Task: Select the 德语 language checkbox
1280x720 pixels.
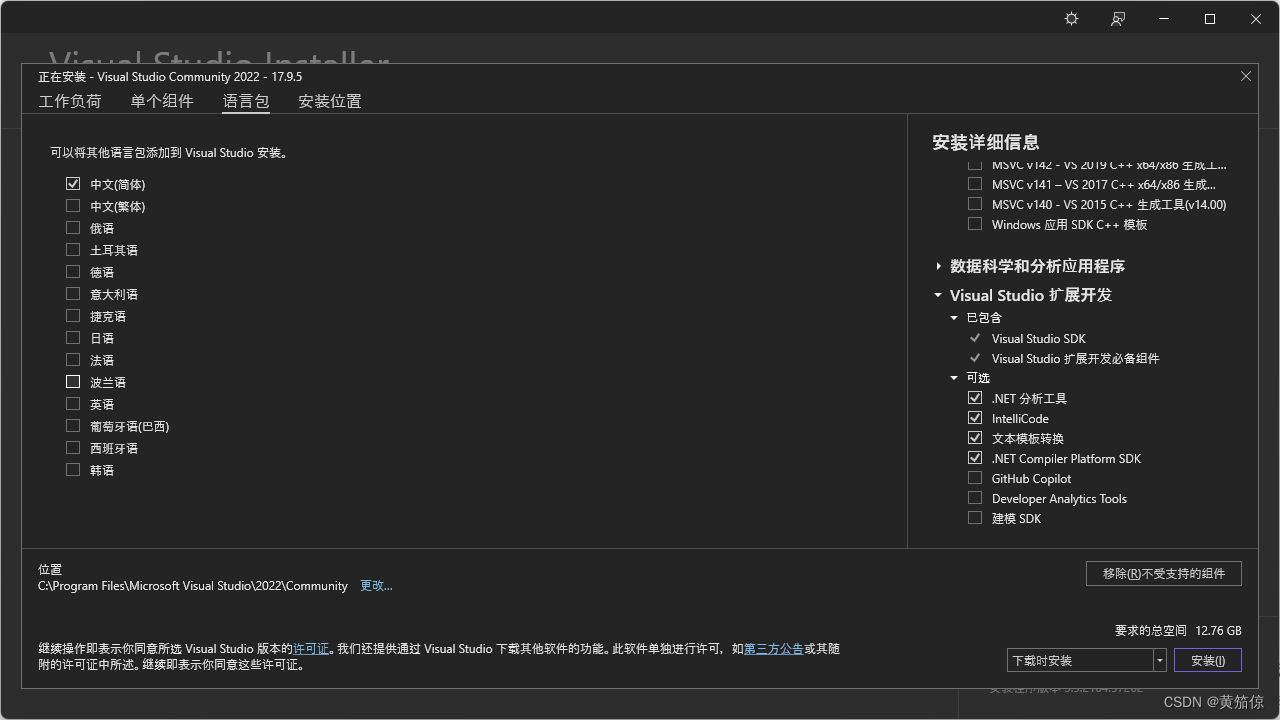Action: (73, 272)
